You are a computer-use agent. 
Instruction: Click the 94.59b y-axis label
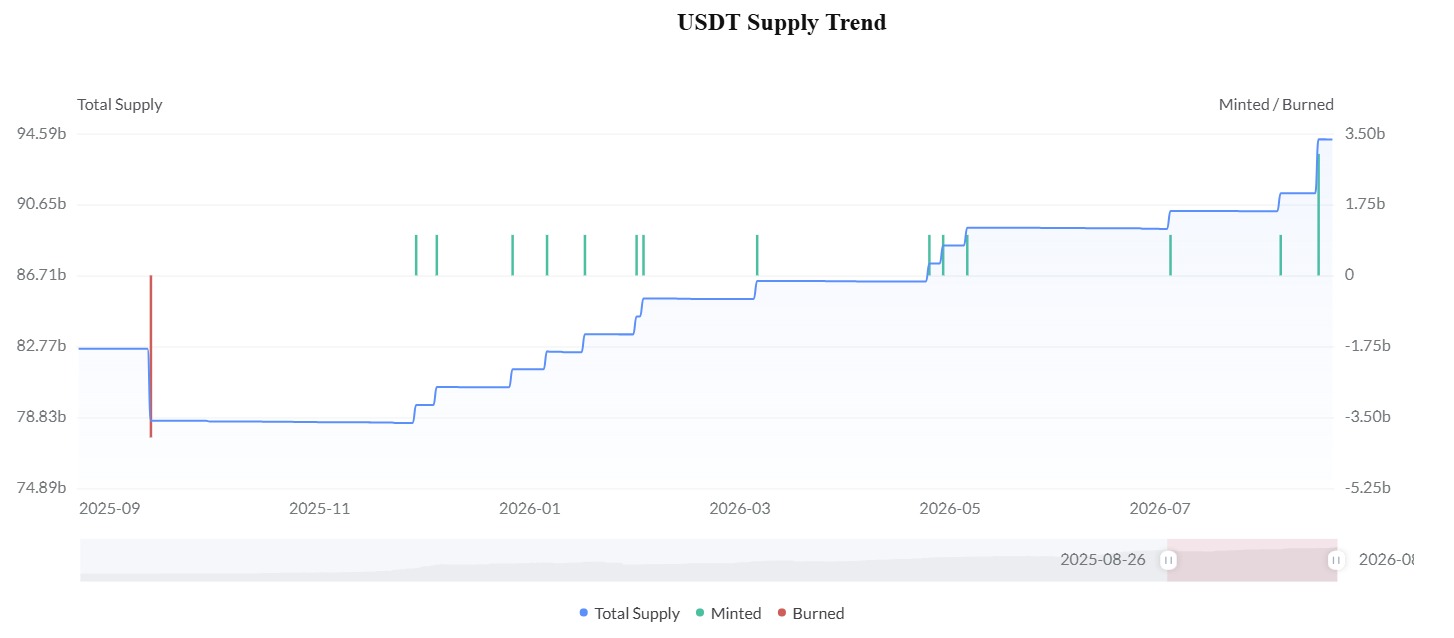click(x=42, y=134)
